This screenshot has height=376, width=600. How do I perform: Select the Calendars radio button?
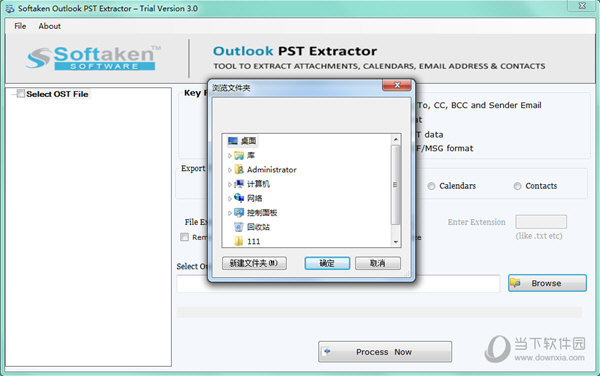tap(431, 186)
